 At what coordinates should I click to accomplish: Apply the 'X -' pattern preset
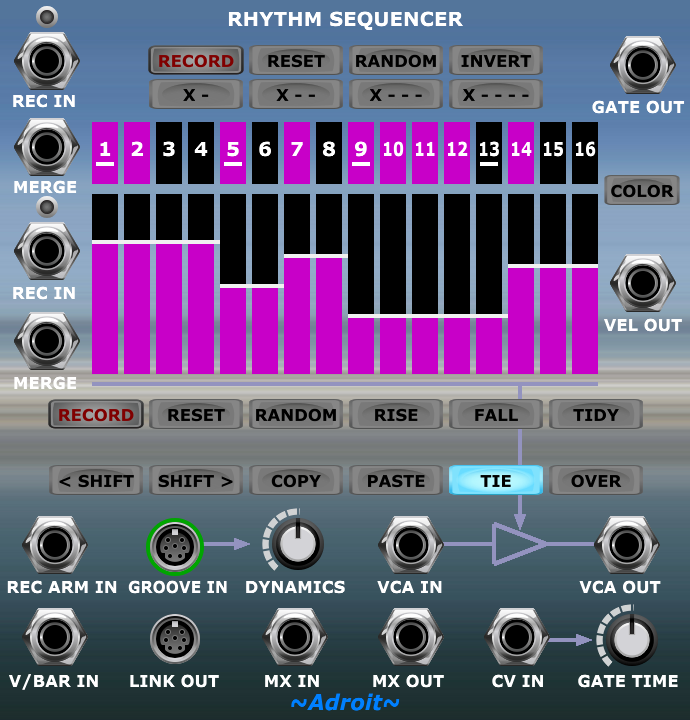[x=196, y=95]
